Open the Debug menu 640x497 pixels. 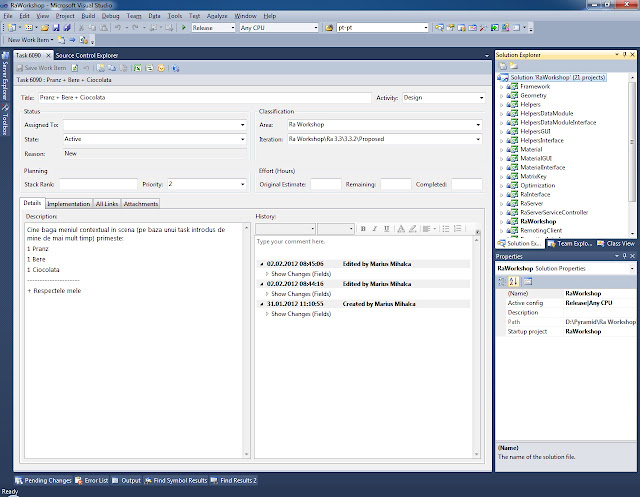(110, 16)
